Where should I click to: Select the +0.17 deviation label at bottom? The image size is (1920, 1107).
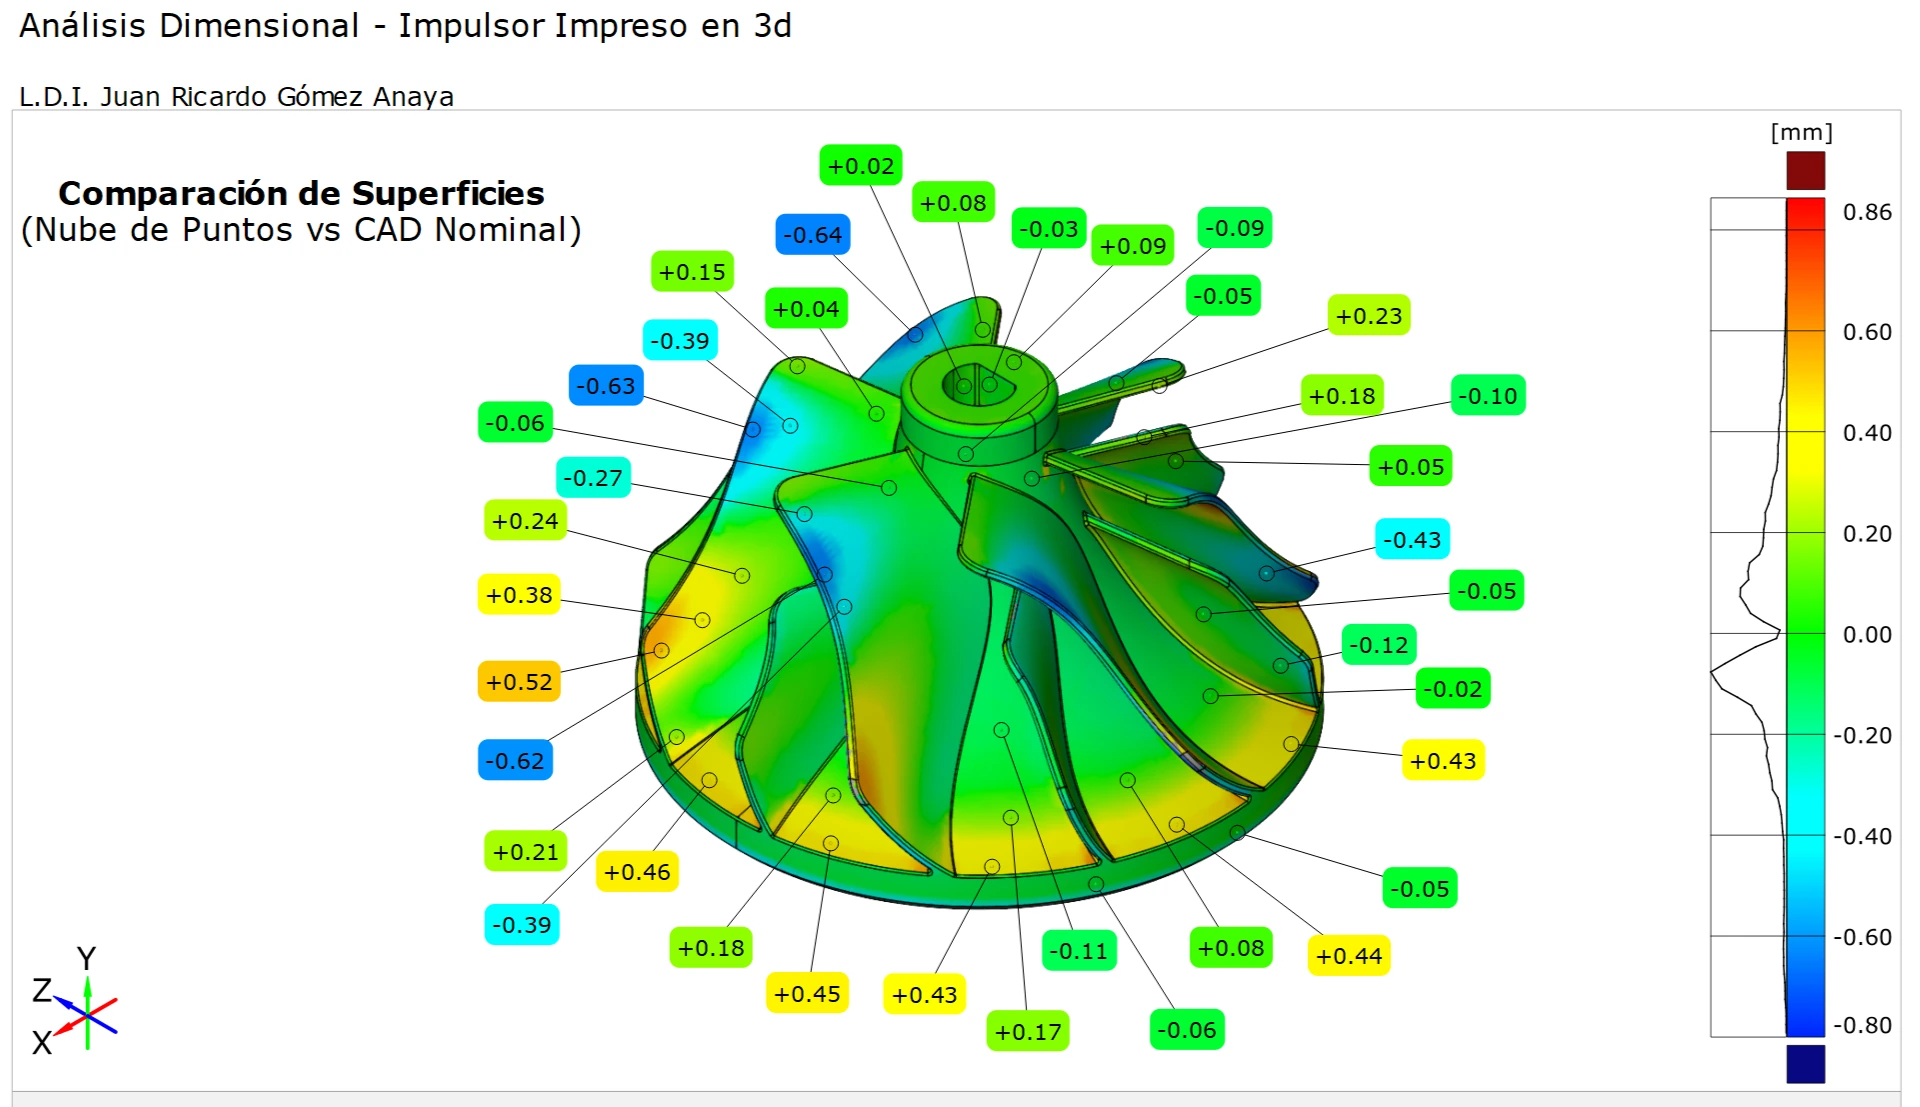click(1027, 1032)
